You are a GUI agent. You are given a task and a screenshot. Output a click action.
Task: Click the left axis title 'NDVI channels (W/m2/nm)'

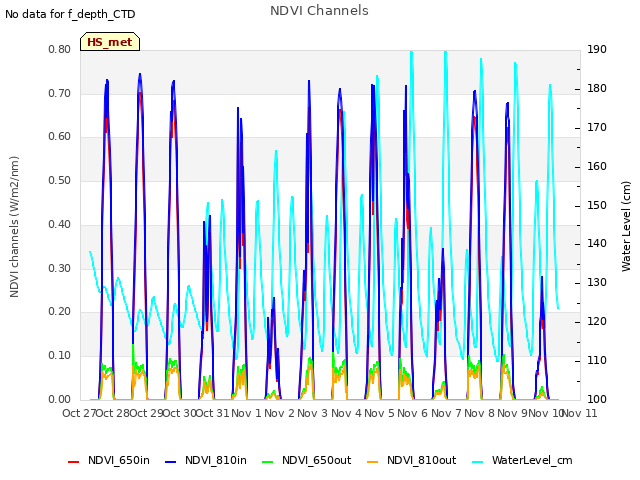pos(14,227)
